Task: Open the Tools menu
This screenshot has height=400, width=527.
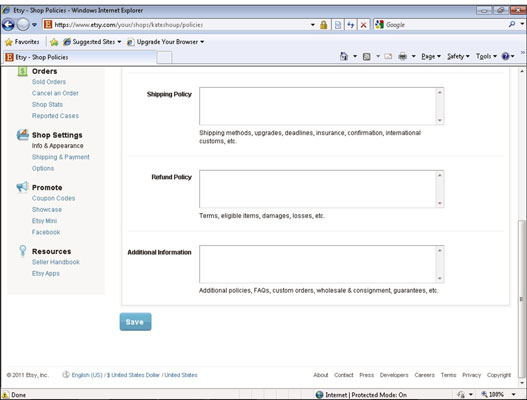Action: tap(486, 56)
